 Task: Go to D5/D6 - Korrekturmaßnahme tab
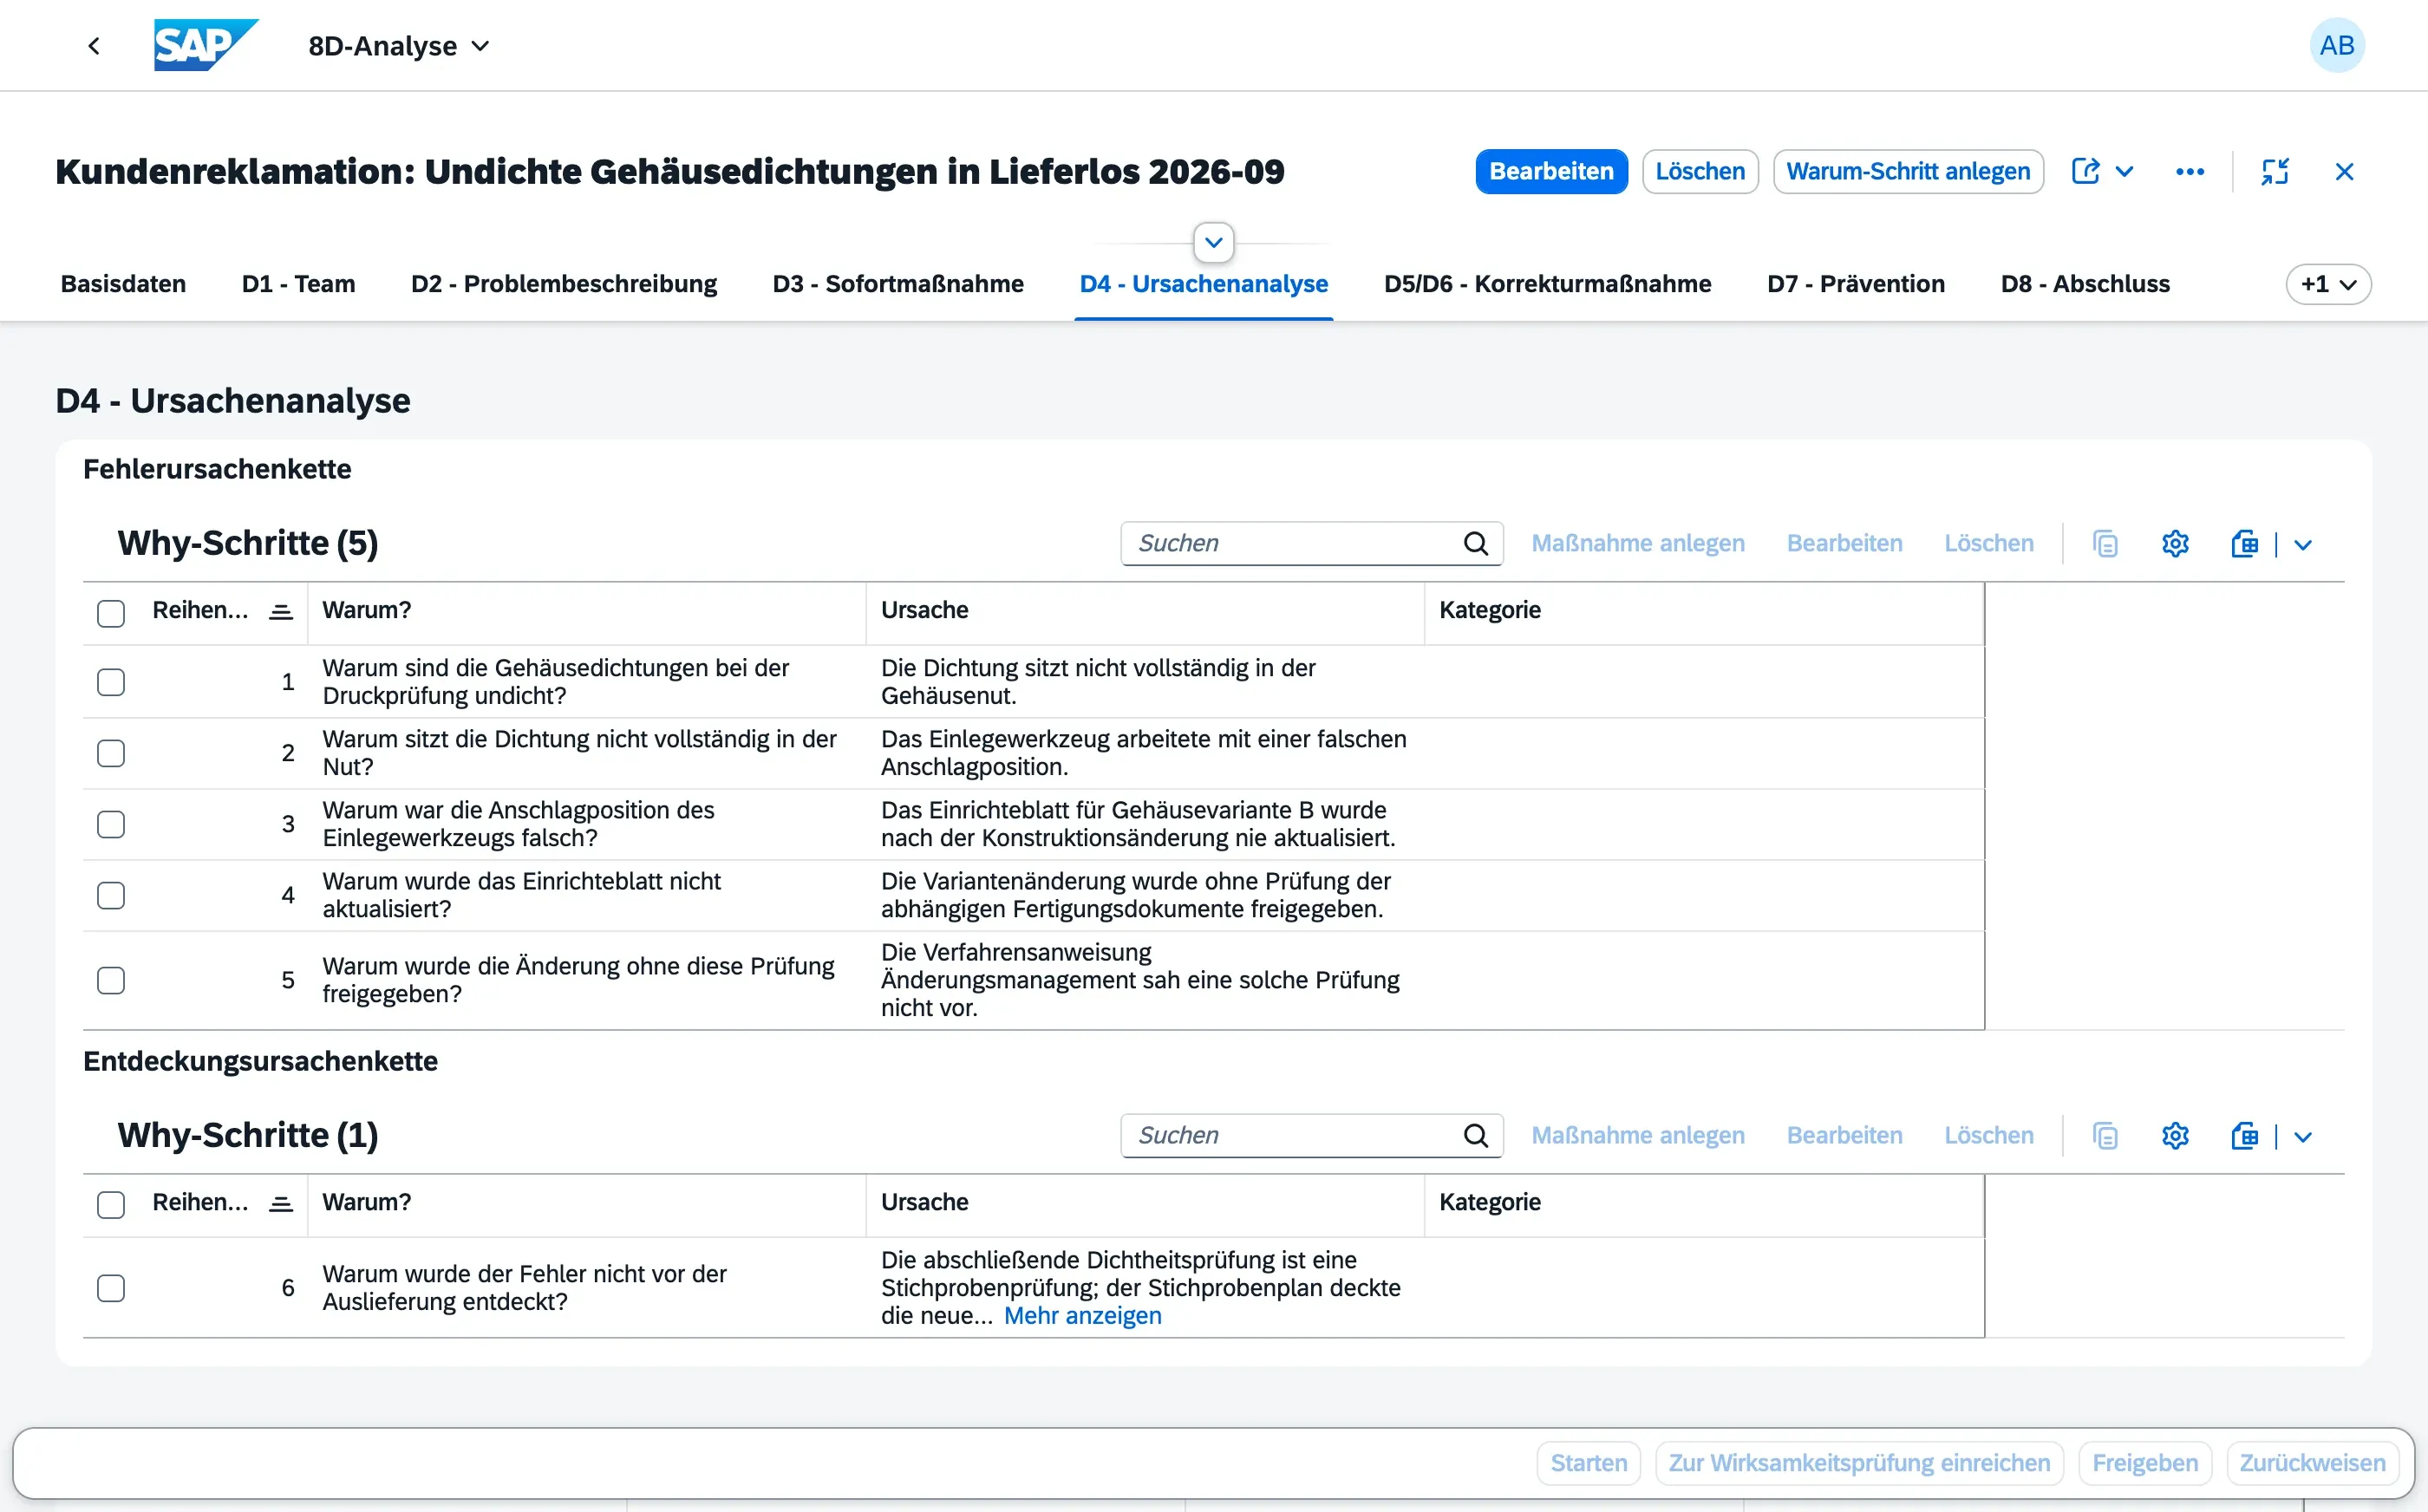pyautogui.click(x=1547, y=284)
